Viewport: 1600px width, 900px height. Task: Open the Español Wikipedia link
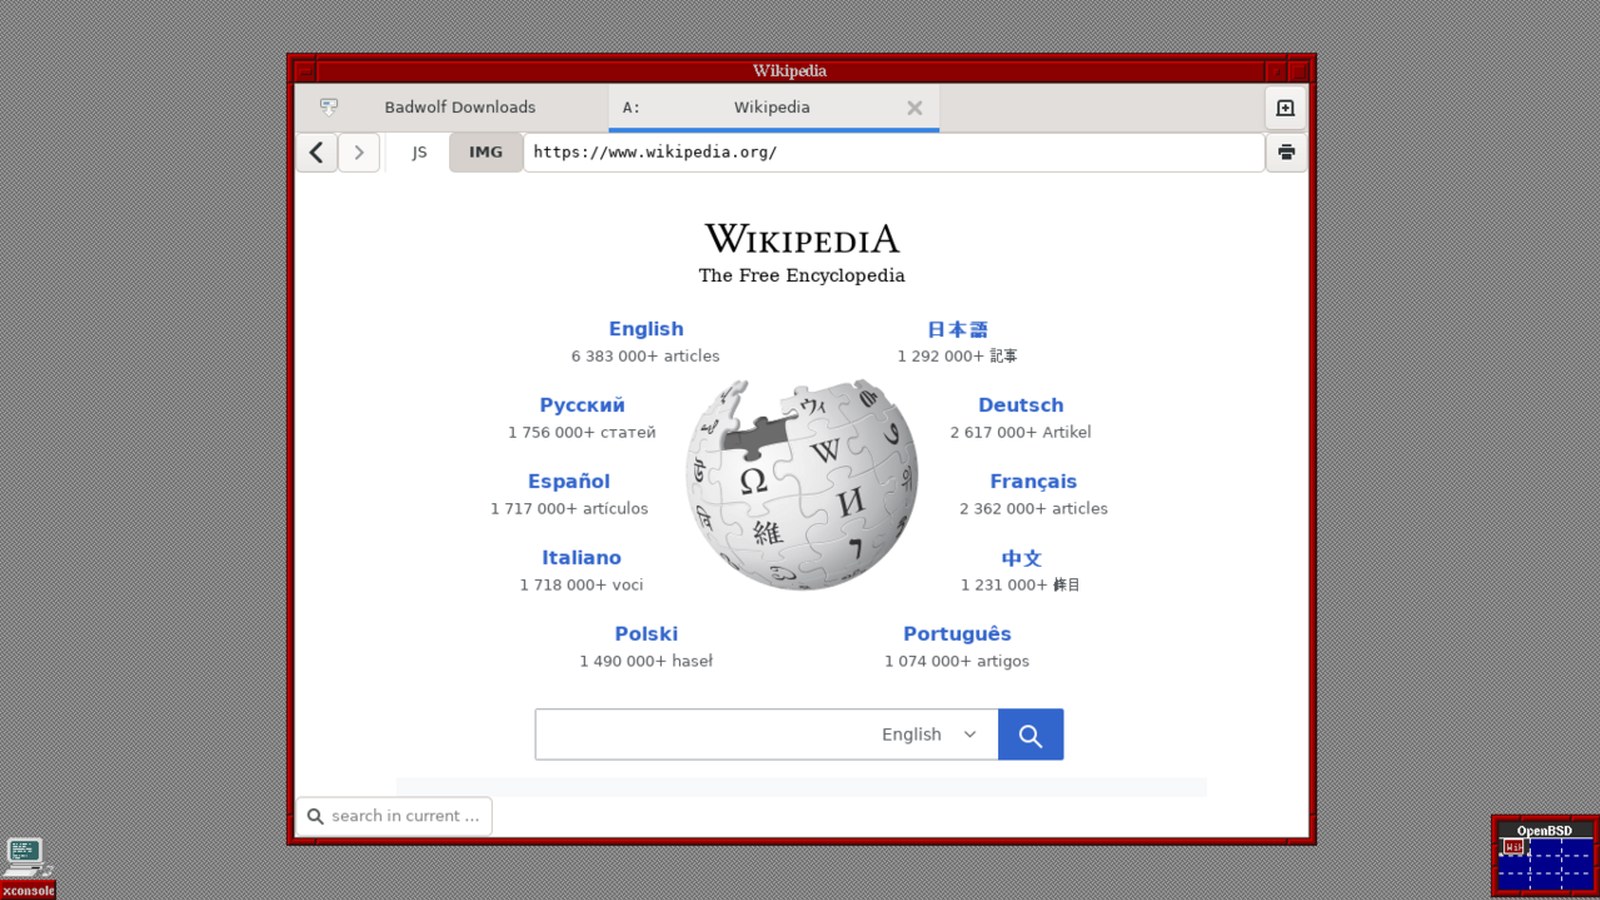(x=569, y=481)
